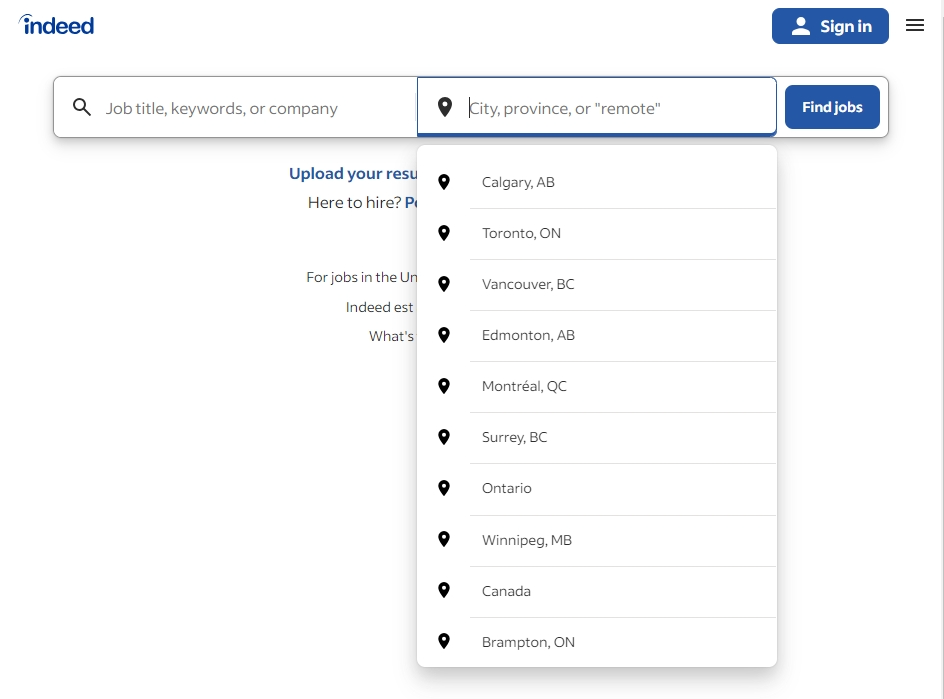Screen dimensions: 944x699
Task: Open the hamburger menu icon
Action: click(915, 26)
